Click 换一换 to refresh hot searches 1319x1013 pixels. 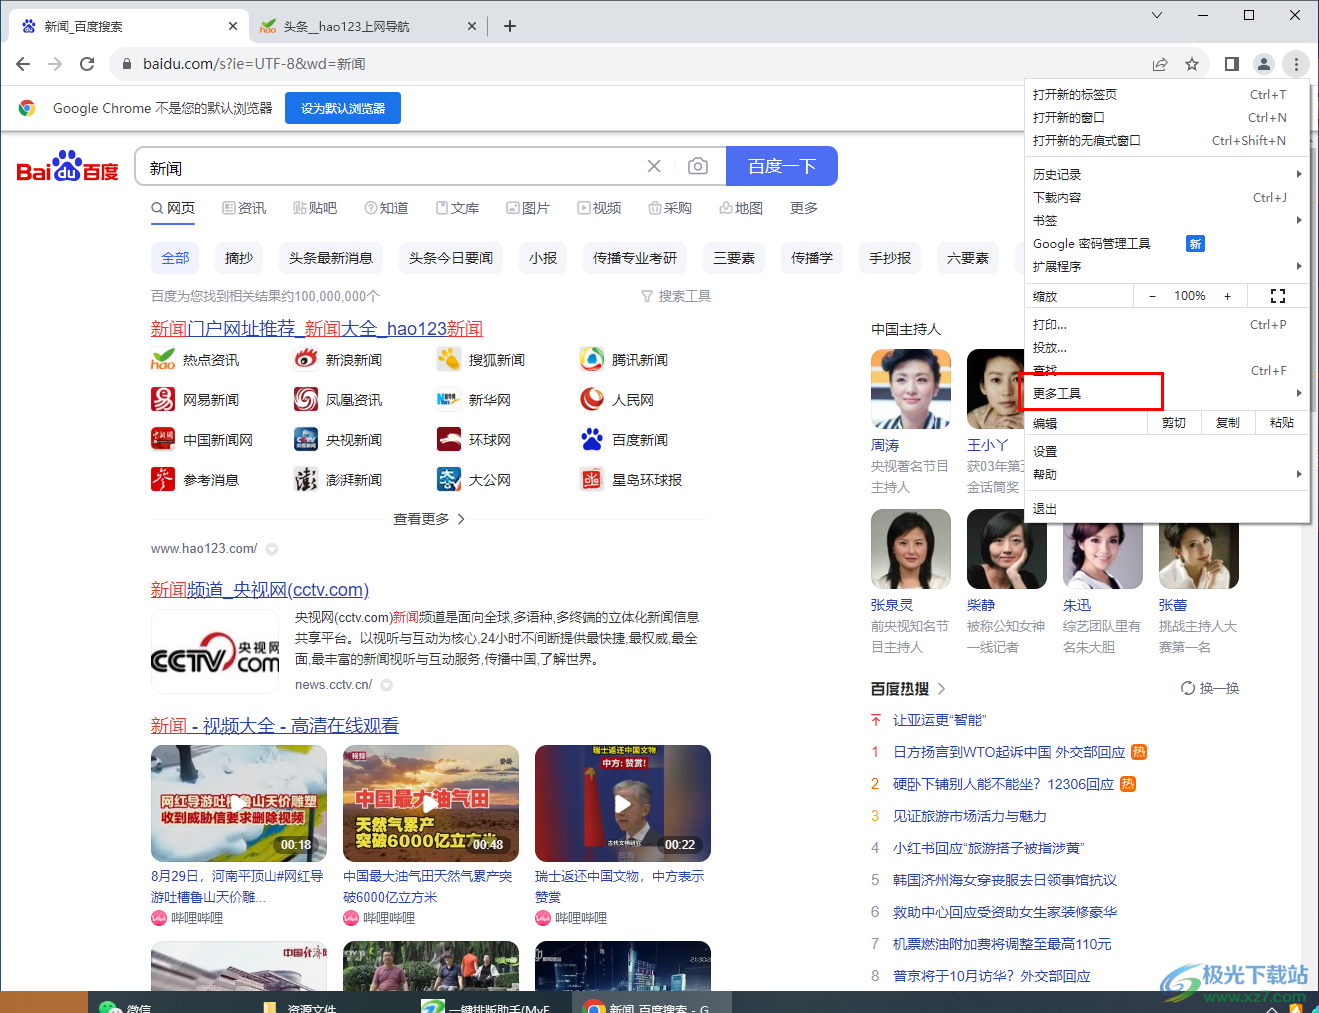[x=1210, y=688]
